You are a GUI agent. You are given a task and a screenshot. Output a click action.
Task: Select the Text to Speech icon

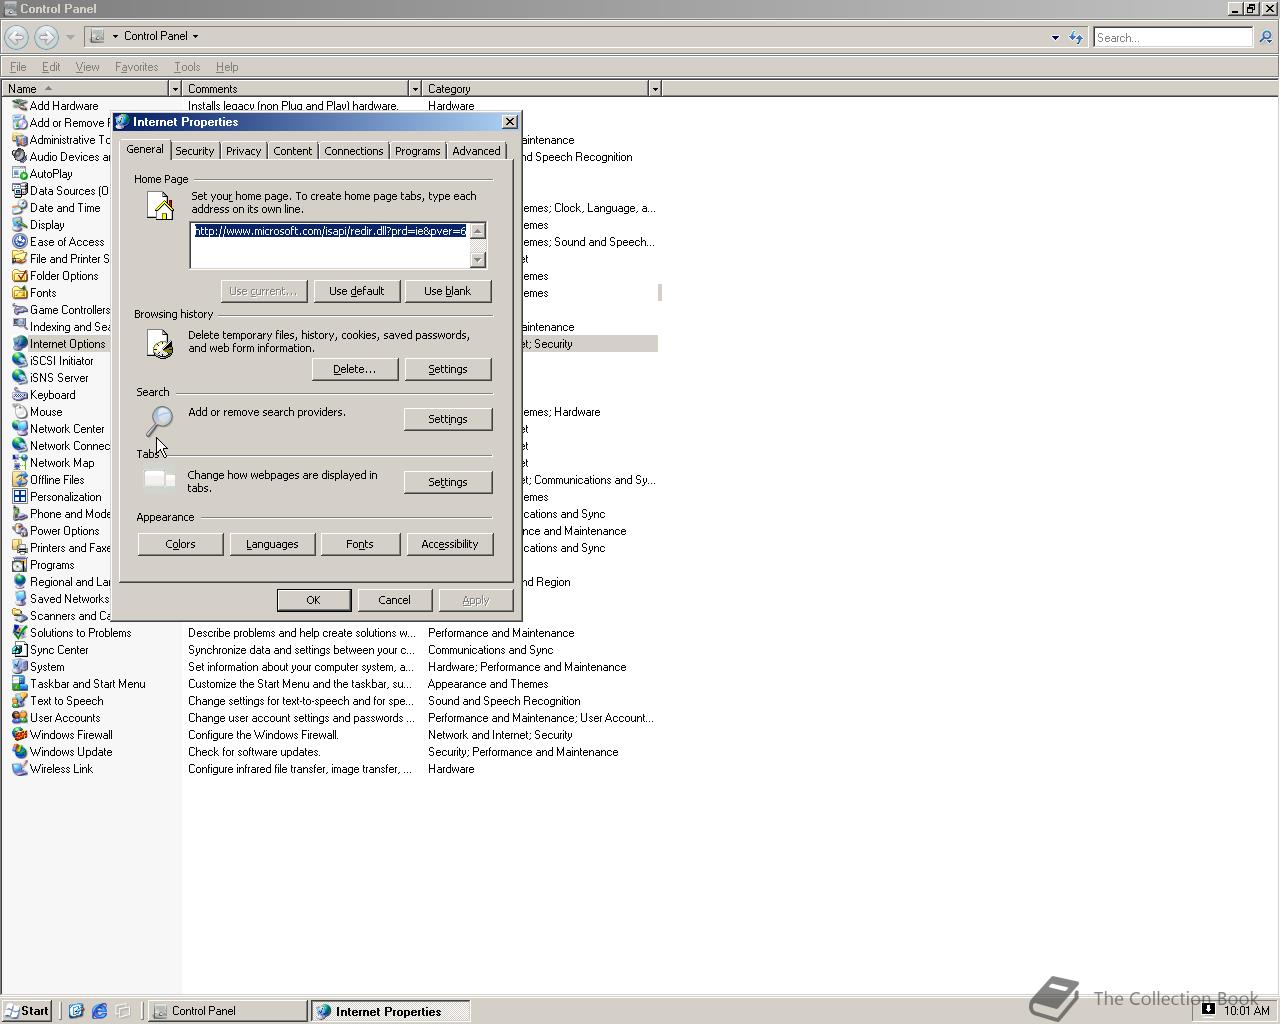coord(19,701)
